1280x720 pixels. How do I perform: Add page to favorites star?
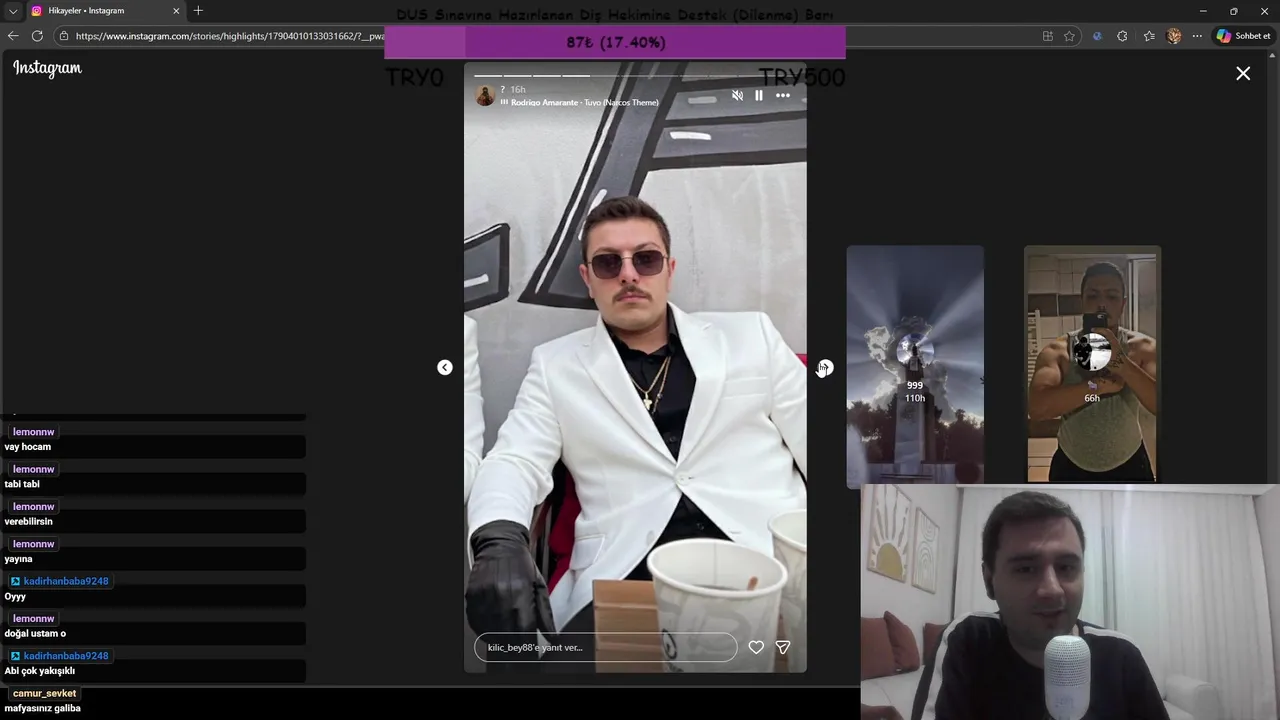tap(1069, 36)
